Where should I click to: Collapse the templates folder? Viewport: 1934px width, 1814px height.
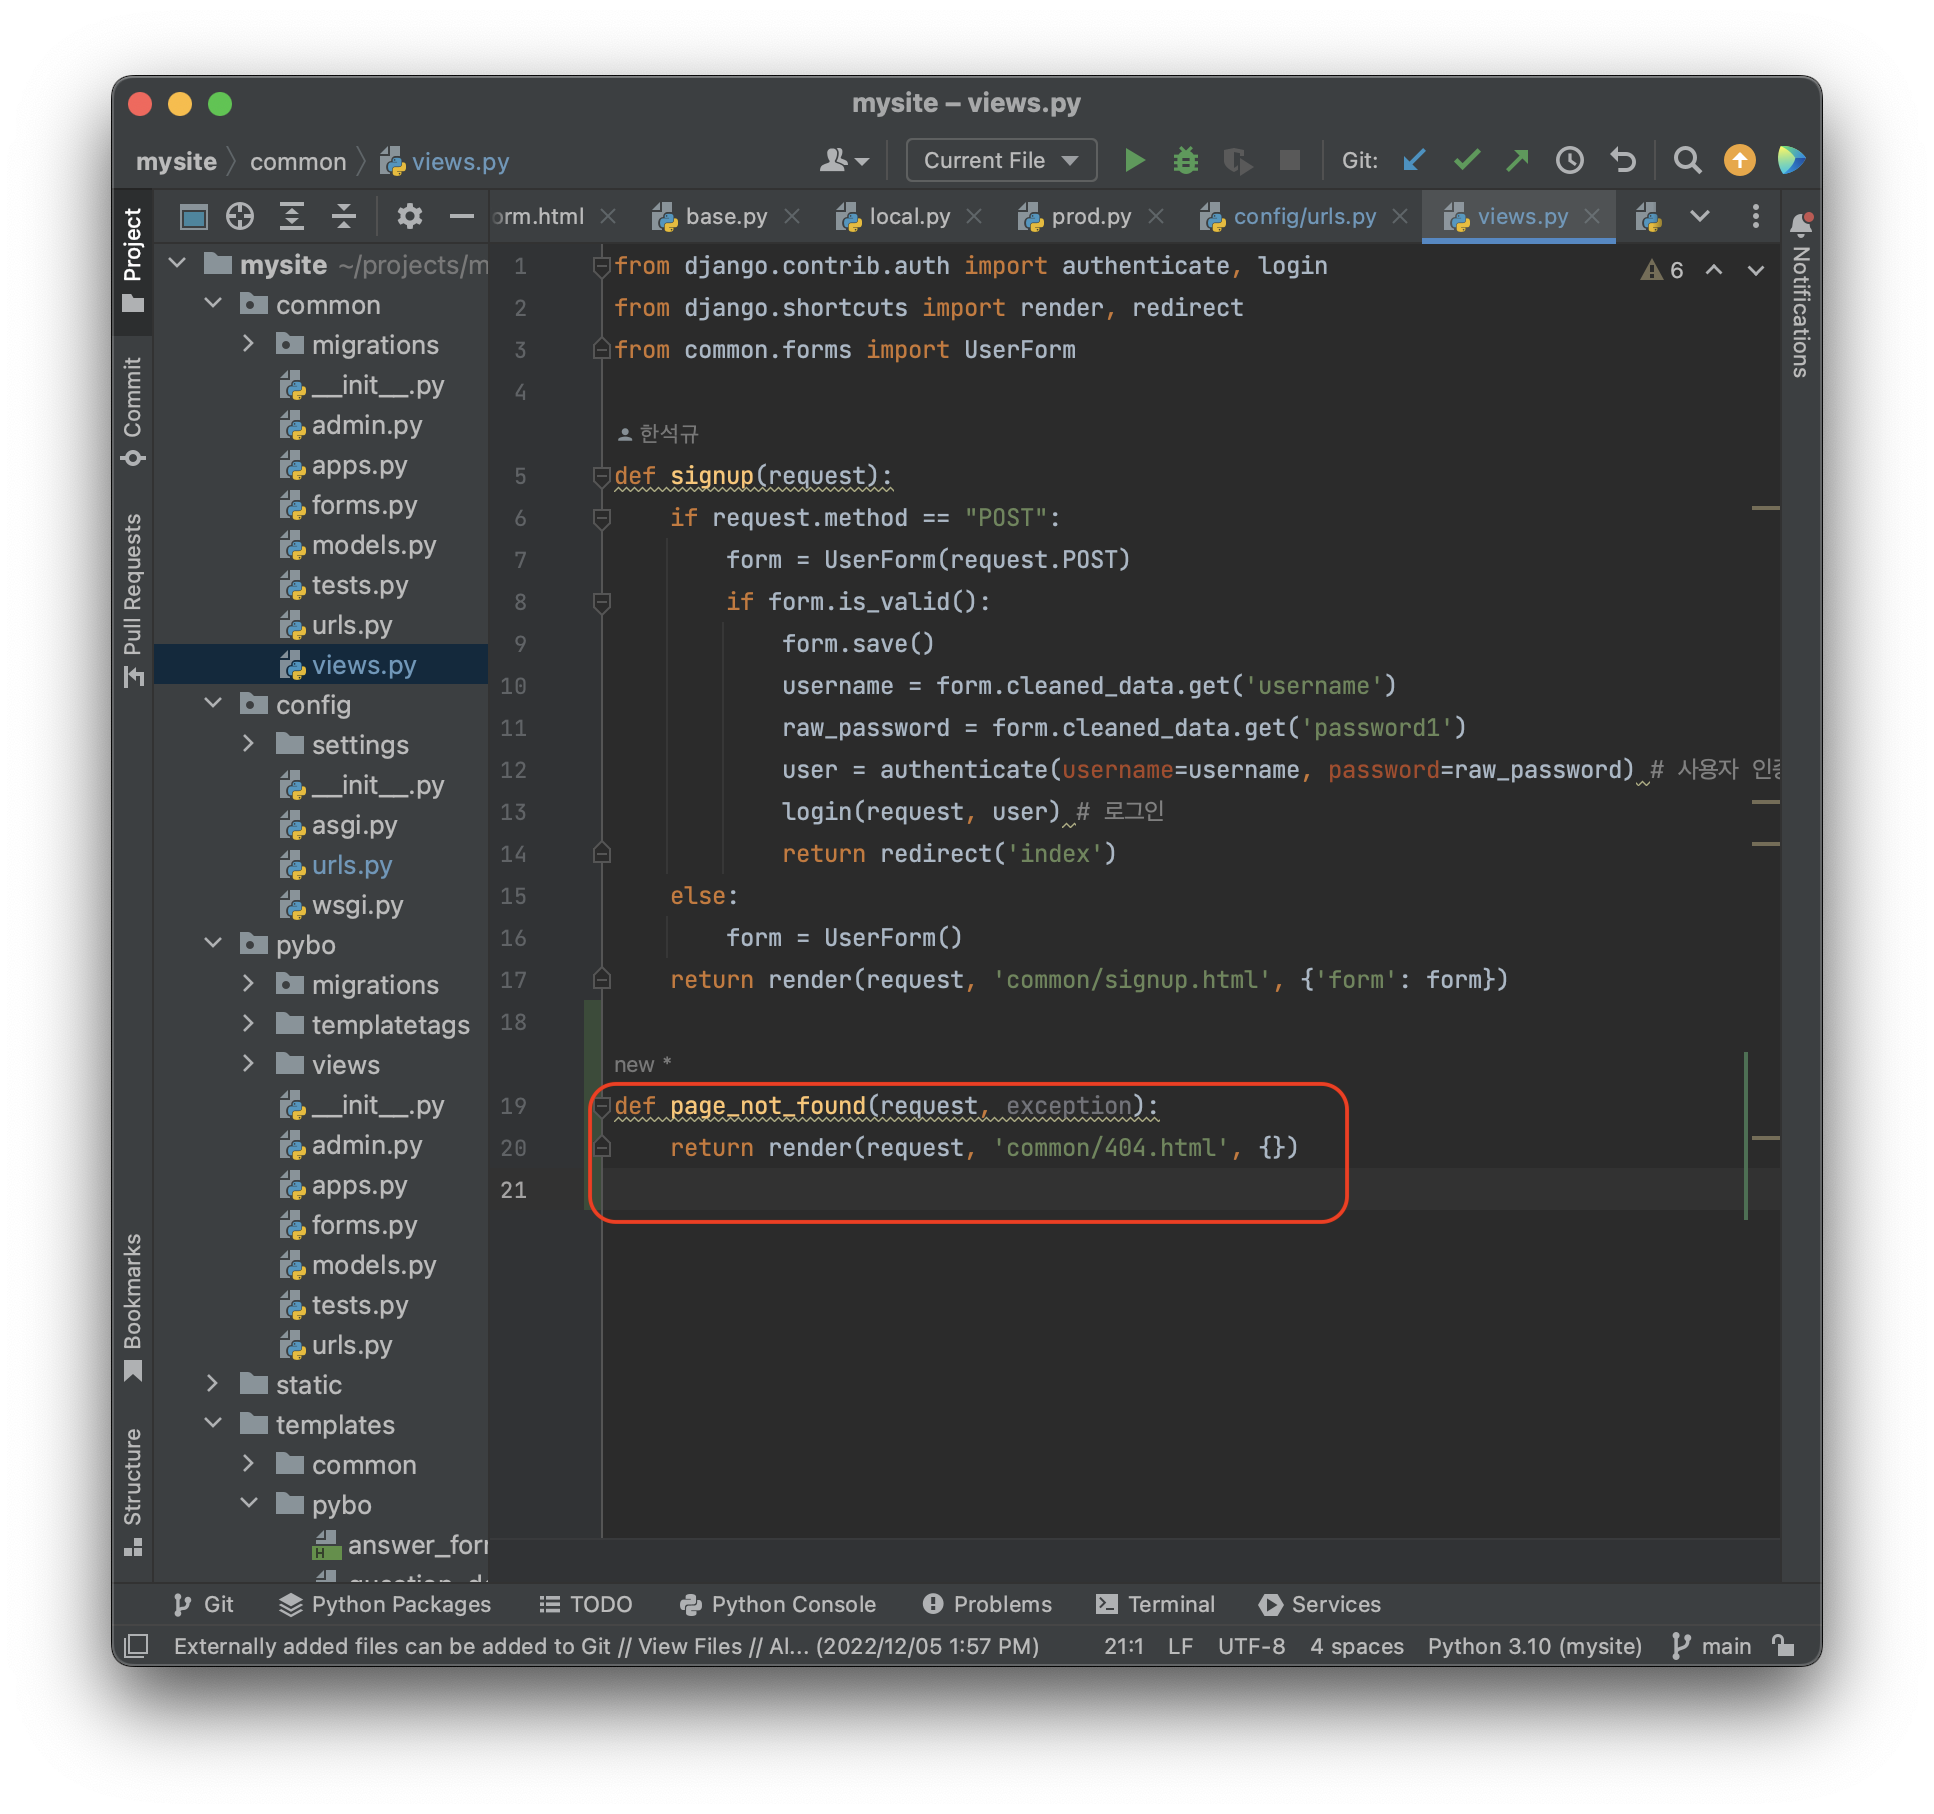pos(213,1424)
